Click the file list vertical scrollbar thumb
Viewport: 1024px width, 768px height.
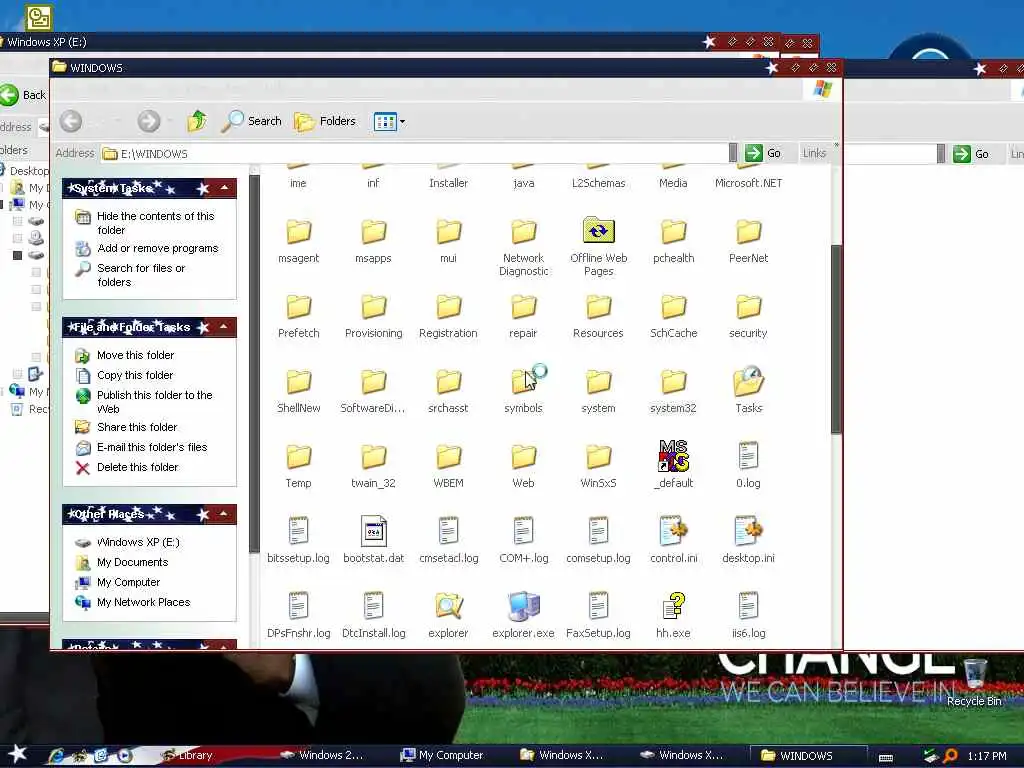tap(836, 339)
